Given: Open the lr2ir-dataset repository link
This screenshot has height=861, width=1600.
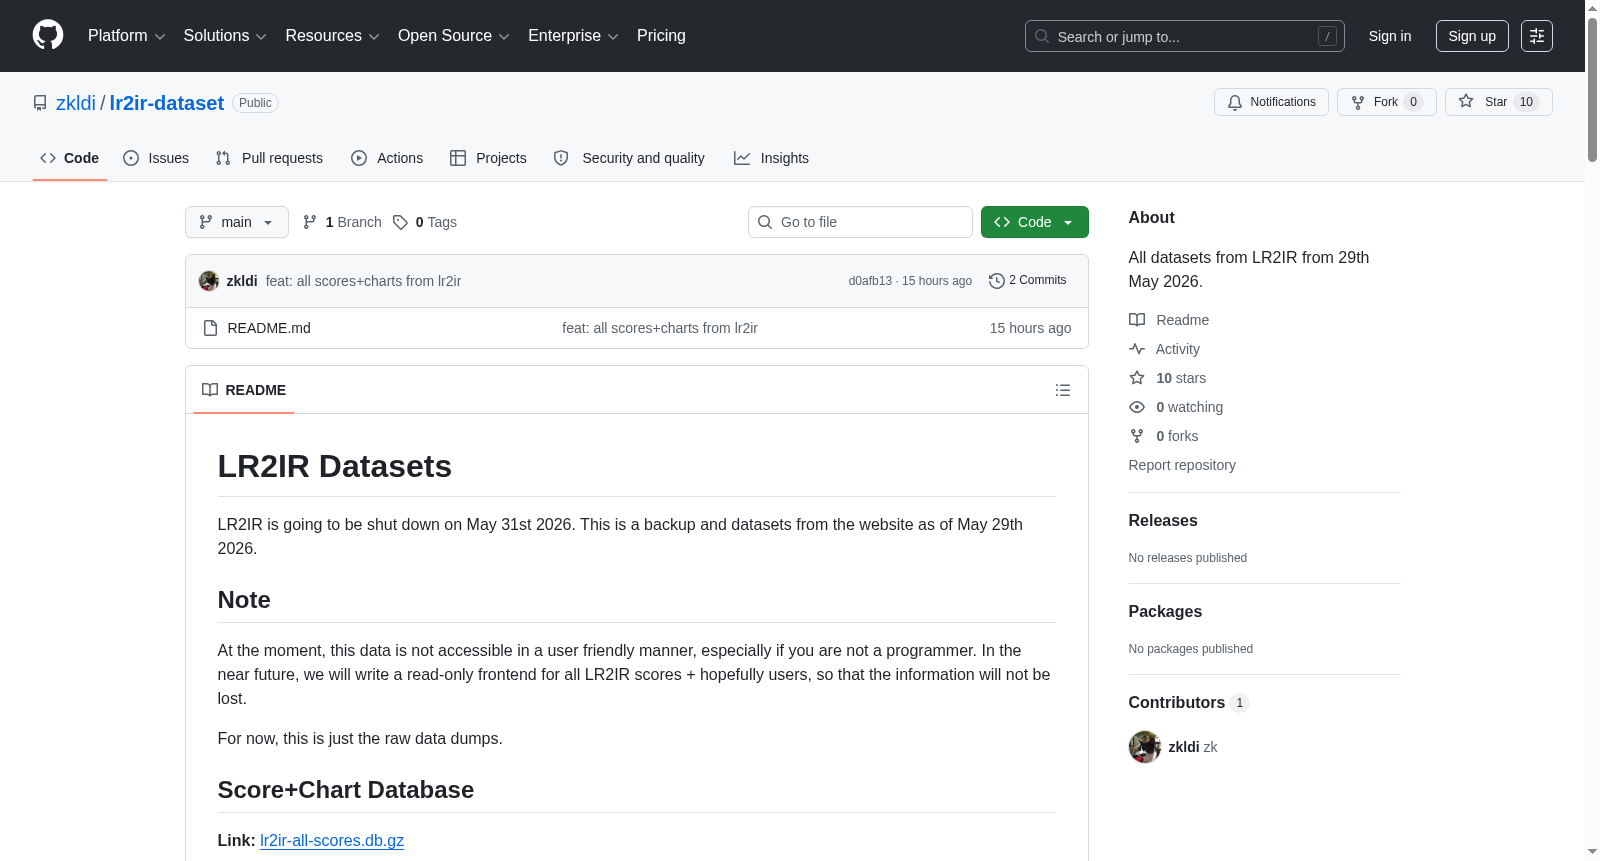Looking at the screenshot, I should point(167,103).
